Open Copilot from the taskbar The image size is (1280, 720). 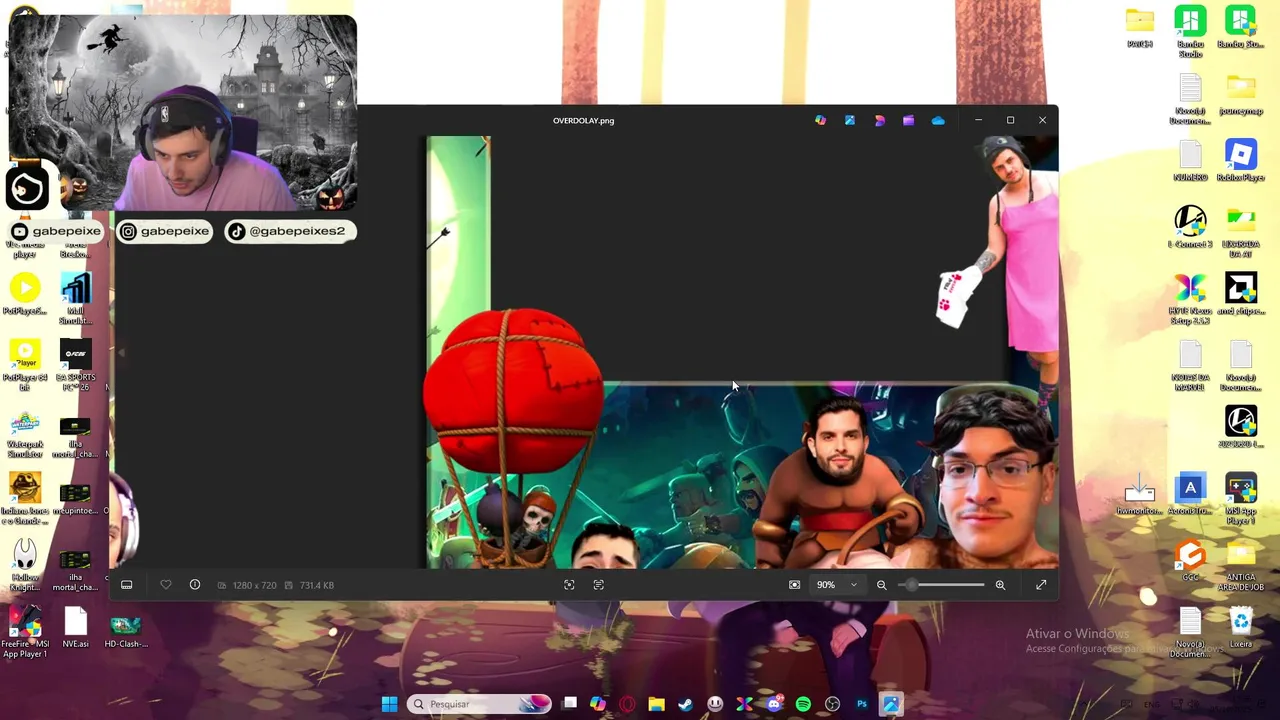coord(598,704)
